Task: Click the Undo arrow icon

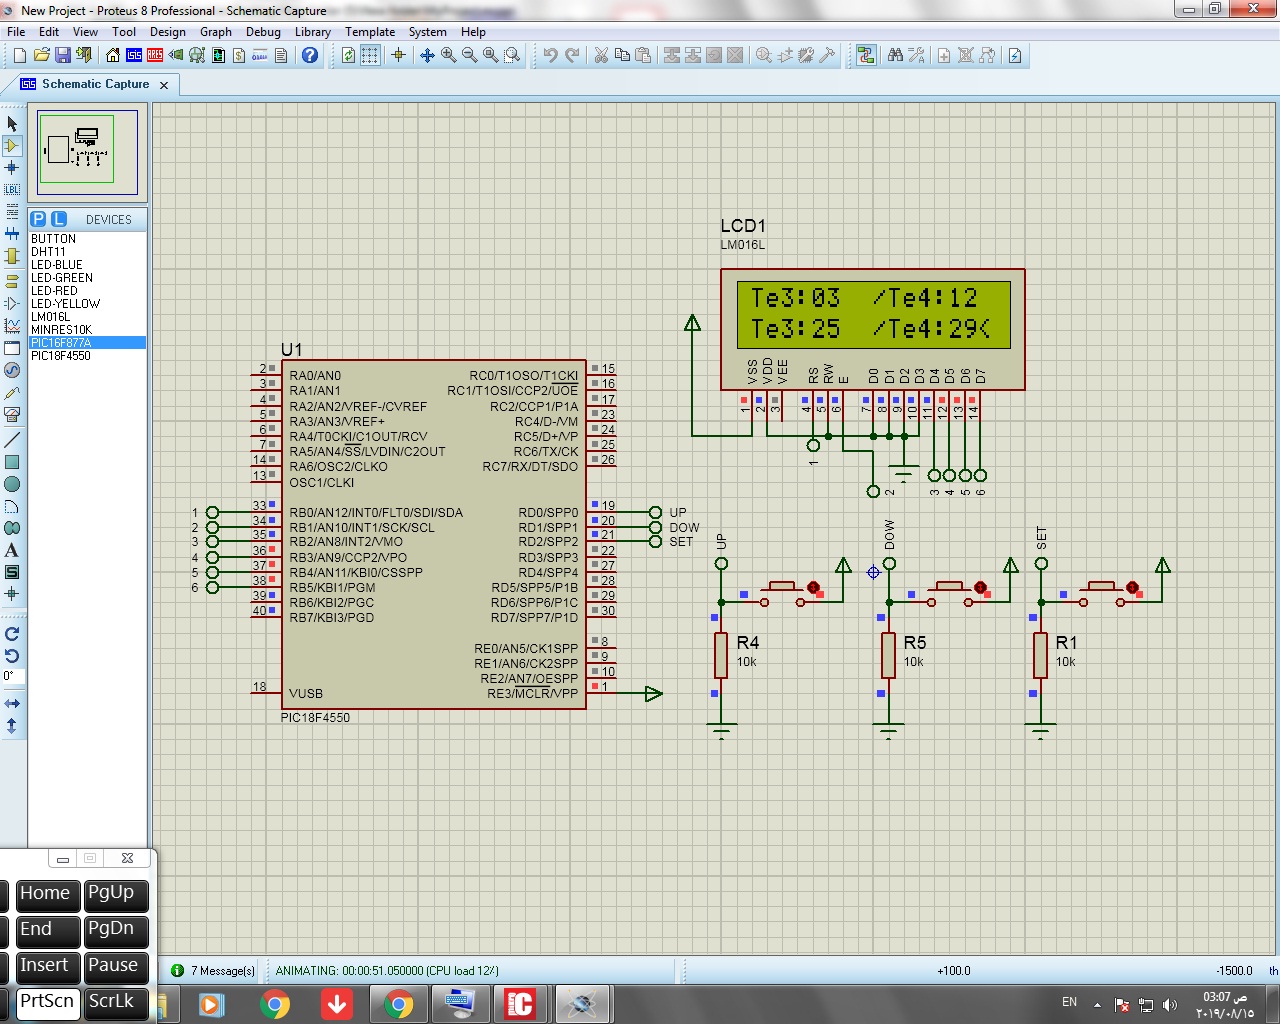Action: 550,56
